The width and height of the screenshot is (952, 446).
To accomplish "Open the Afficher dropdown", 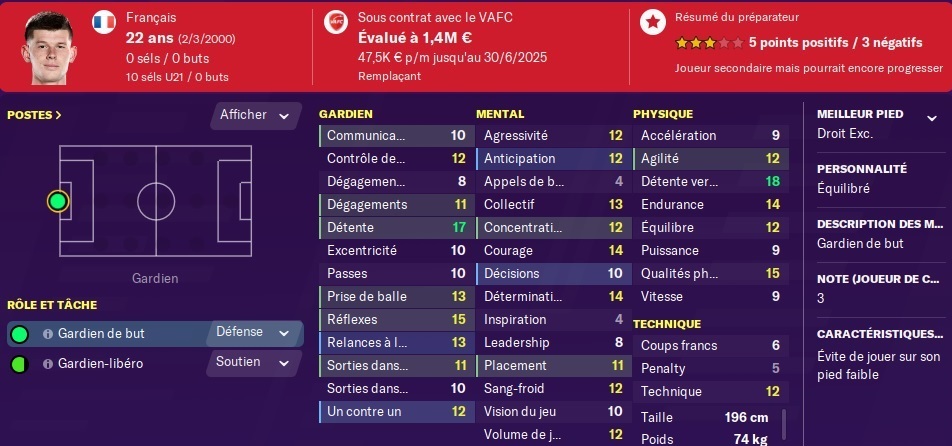I will (x=256, y=115).
